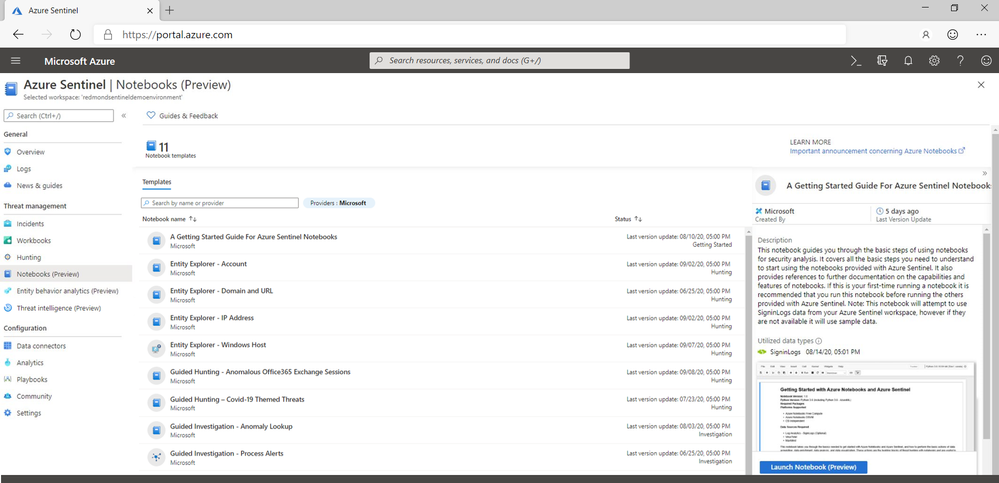Open a new browser tab

coord(169,10)
